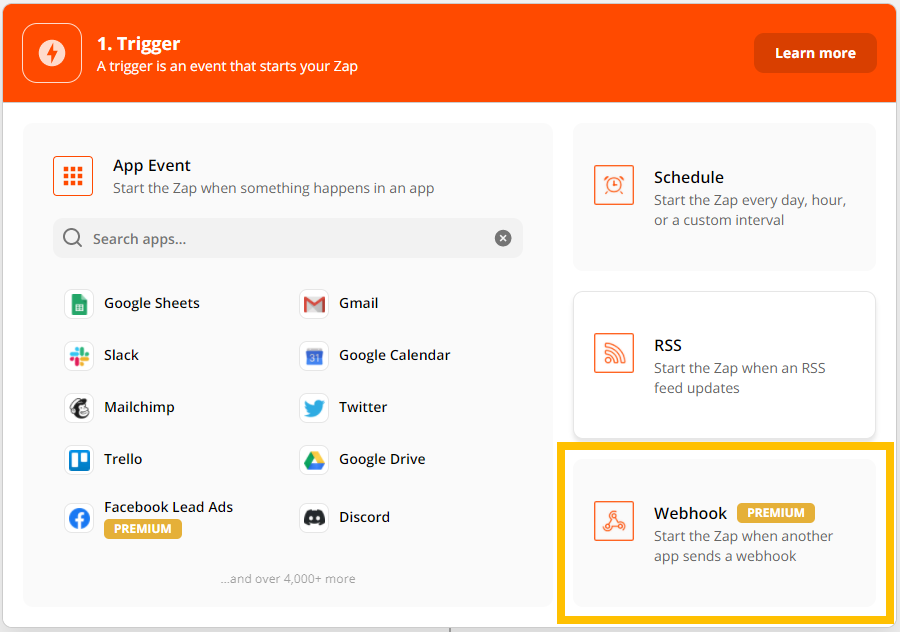Open the Learn more button
Screen dimensions: 900x632
pos(815,53)
